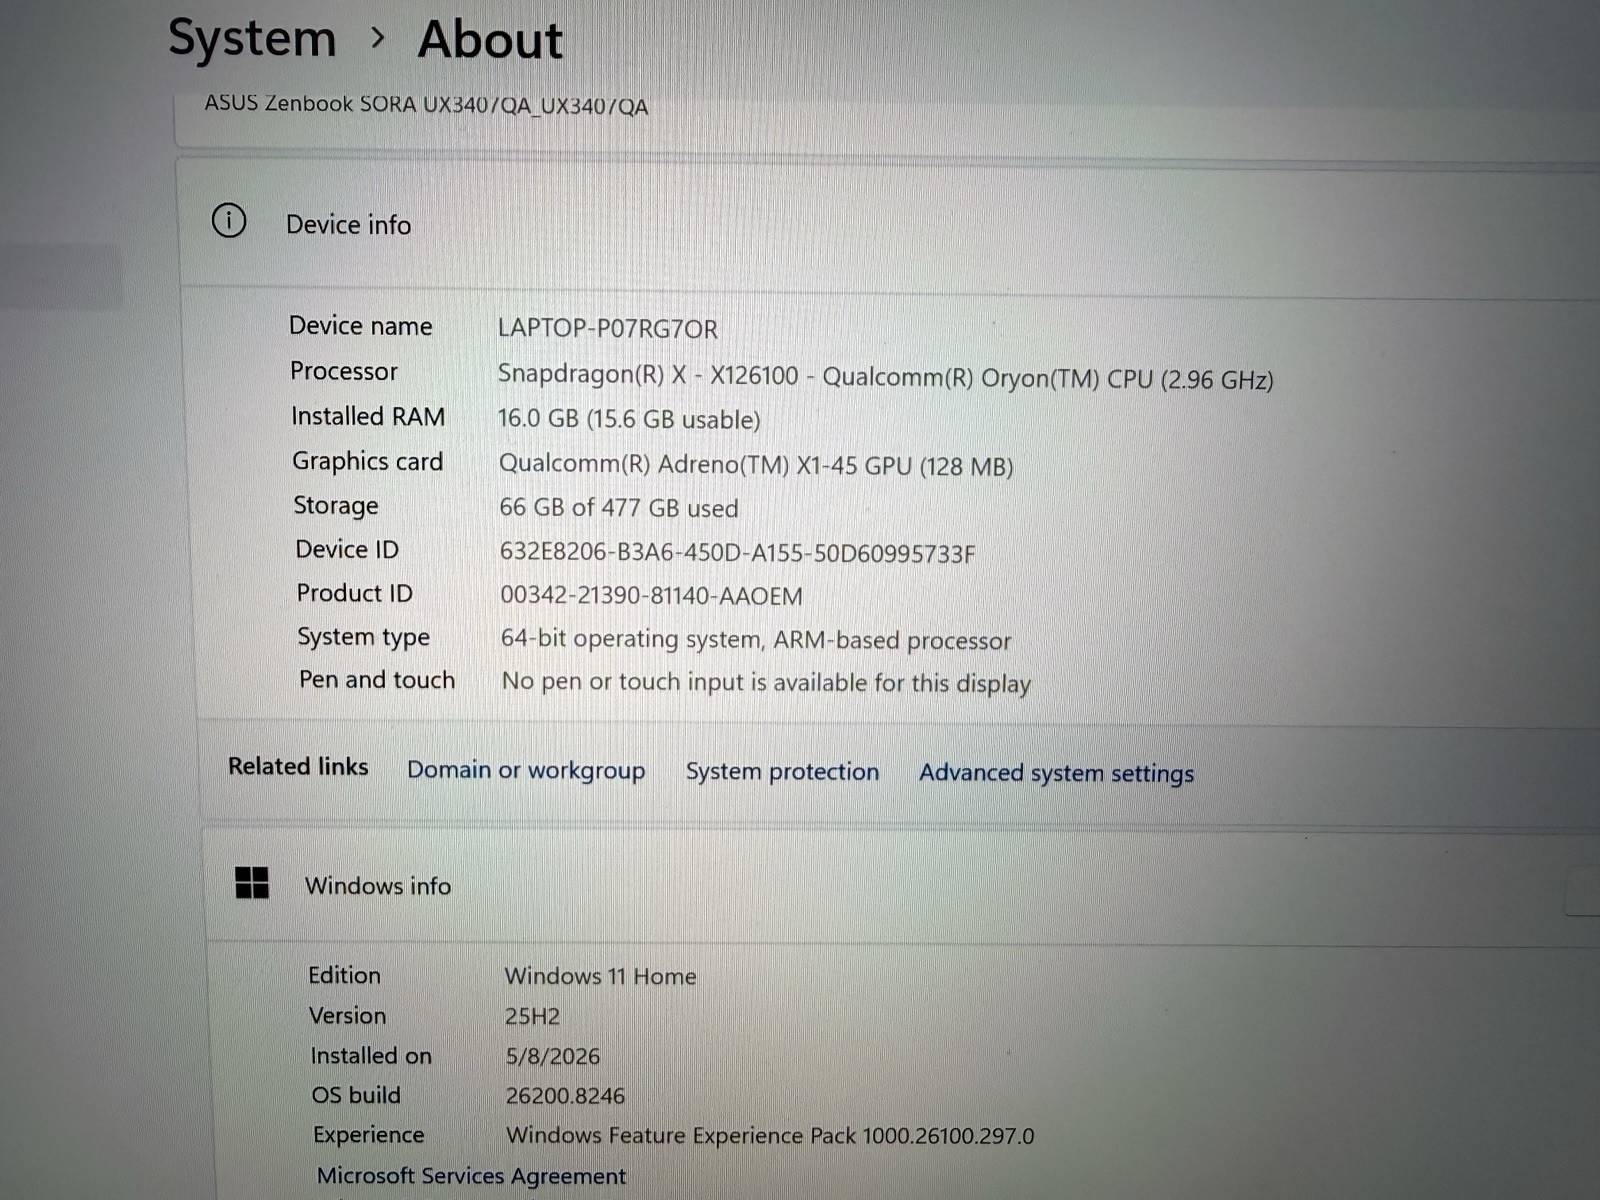Click the Windows logo icon beside Windows info
The image size is (1600, 1200).
point(252,883)
